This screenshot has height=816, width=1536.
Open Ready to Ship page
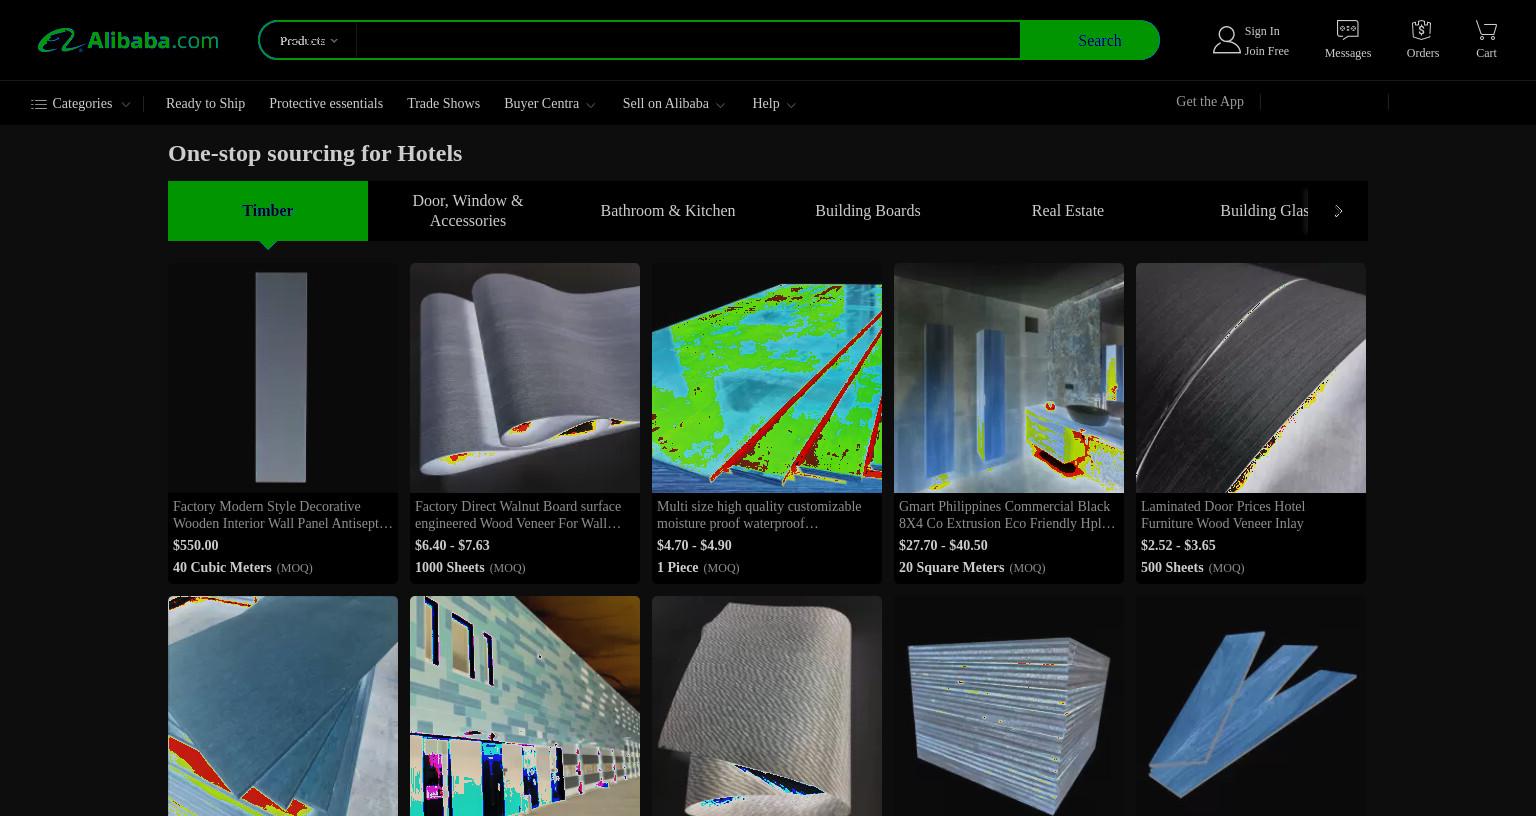tap(205, 104)
